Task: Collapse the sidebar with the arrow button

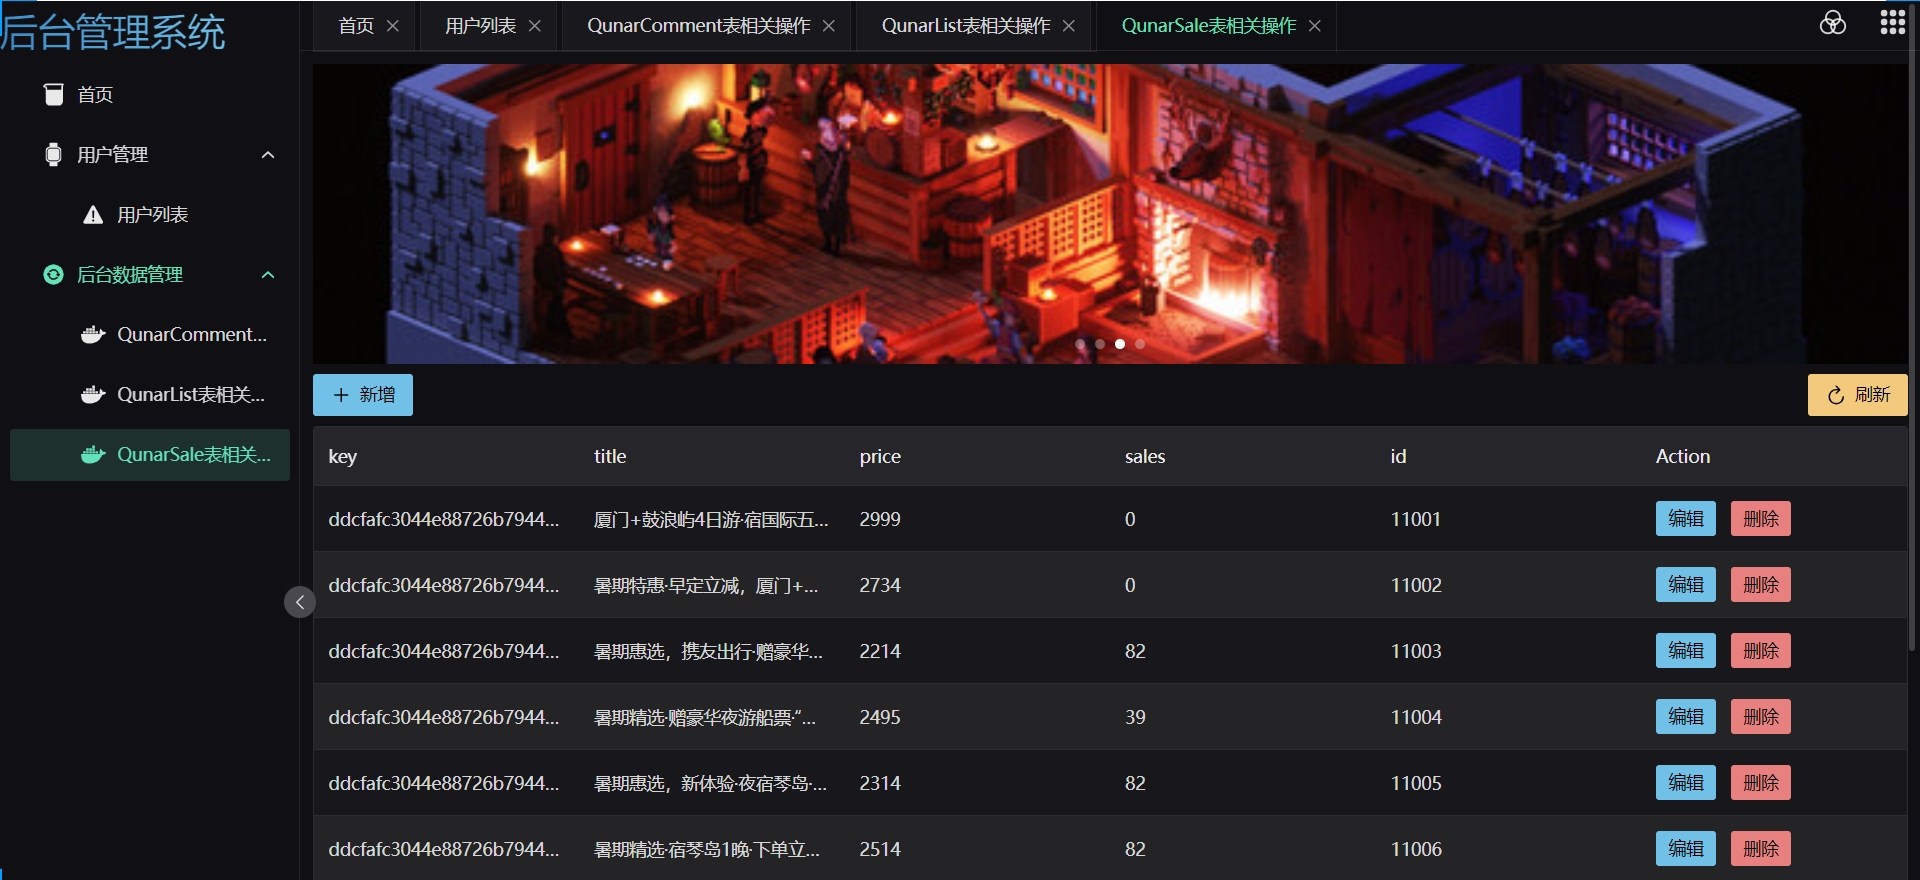Action: [300, 602]
